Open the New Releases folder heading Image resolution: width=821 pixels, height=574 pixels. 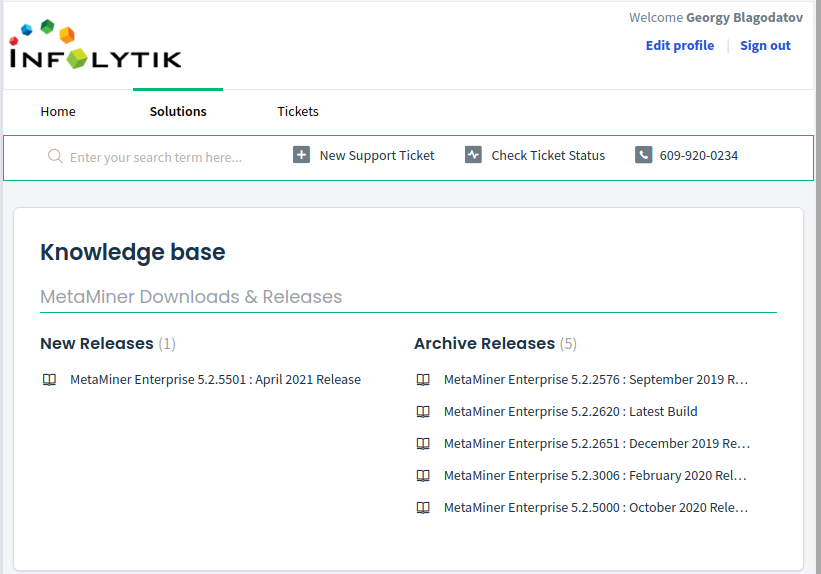97,344
